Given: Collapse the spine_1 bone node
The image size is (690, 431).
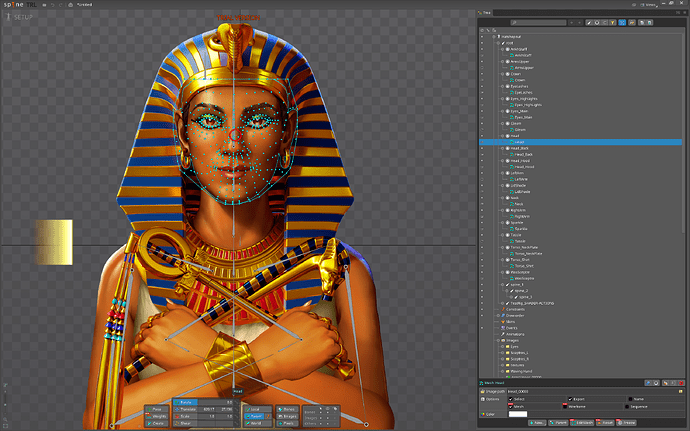Looking at the screenshot, I should coord(503,284).
